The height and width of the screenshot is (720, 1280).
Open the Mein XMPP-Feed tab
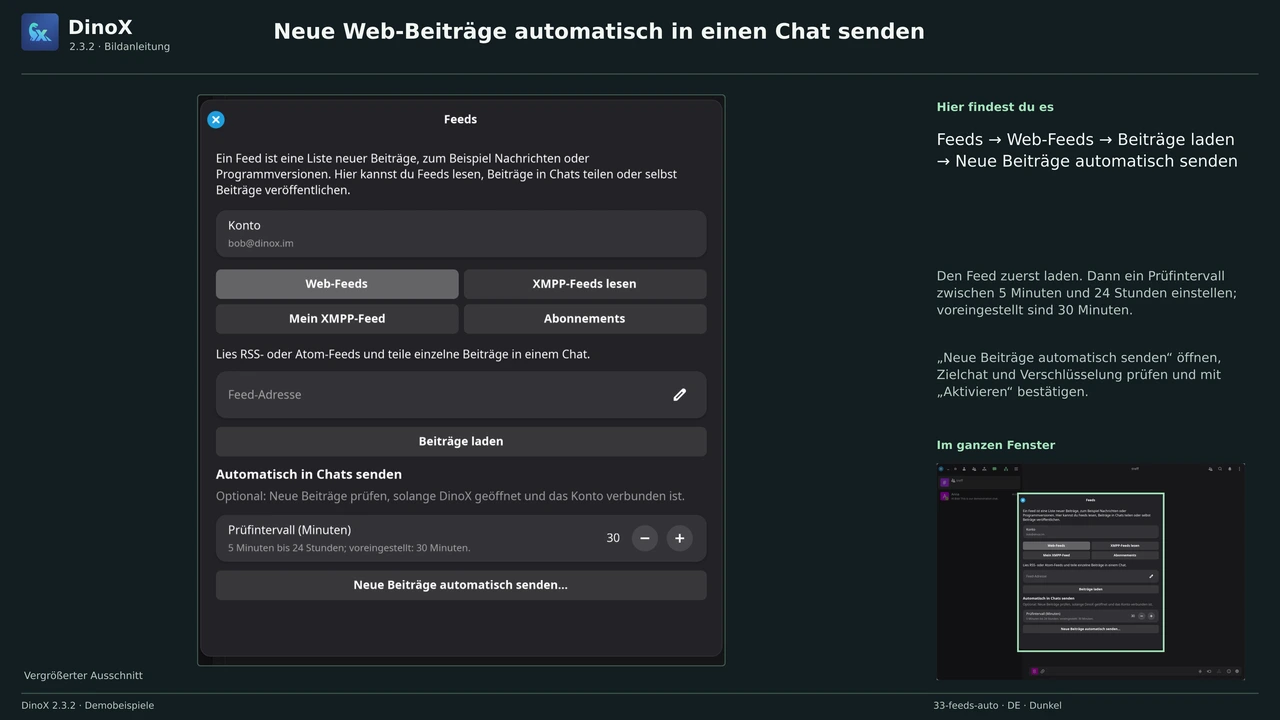click(337, 319)
